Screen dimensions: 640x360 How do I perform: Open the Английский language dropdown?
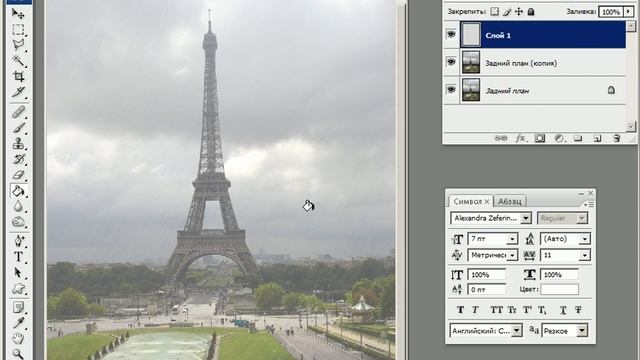[517, 331]
